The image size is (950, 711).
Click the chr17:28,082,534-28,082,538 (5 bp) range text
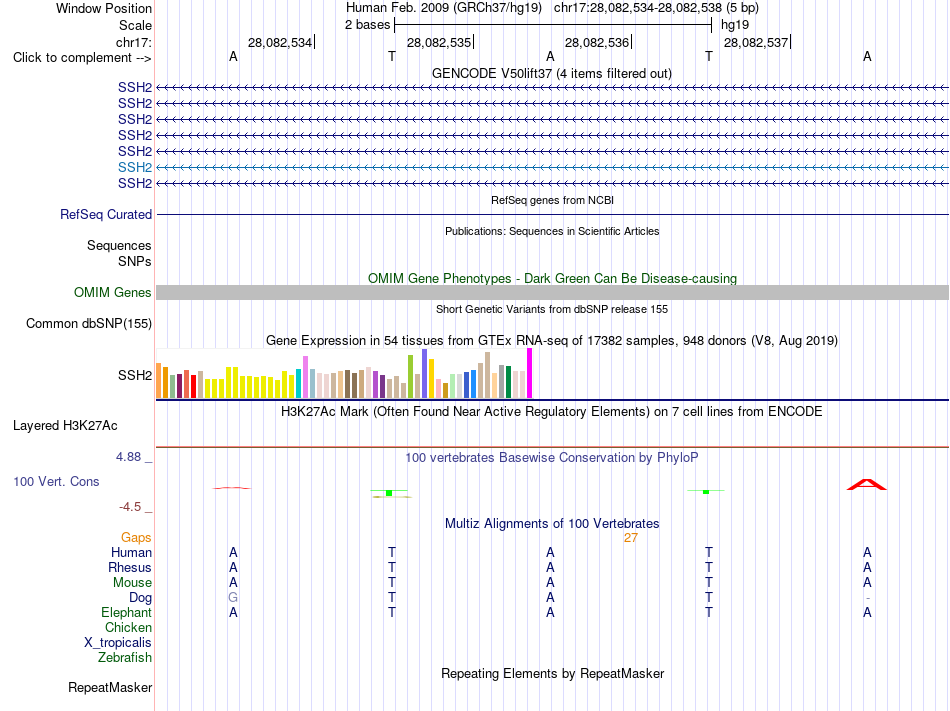coord(656,8)
